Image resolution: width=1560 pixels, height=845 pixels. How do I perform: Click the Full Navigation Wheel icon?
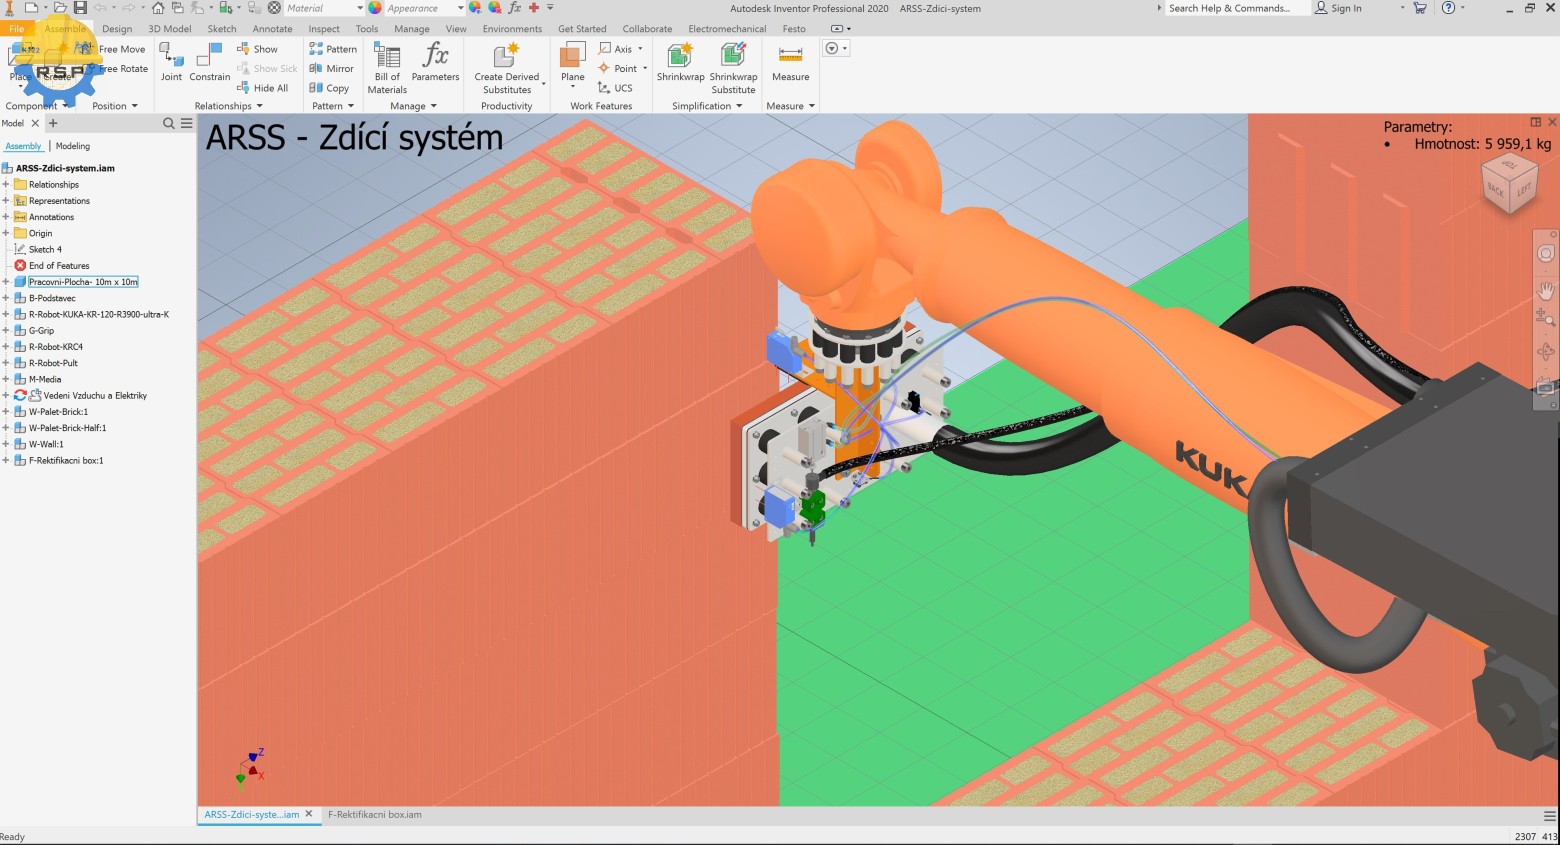1545,254
